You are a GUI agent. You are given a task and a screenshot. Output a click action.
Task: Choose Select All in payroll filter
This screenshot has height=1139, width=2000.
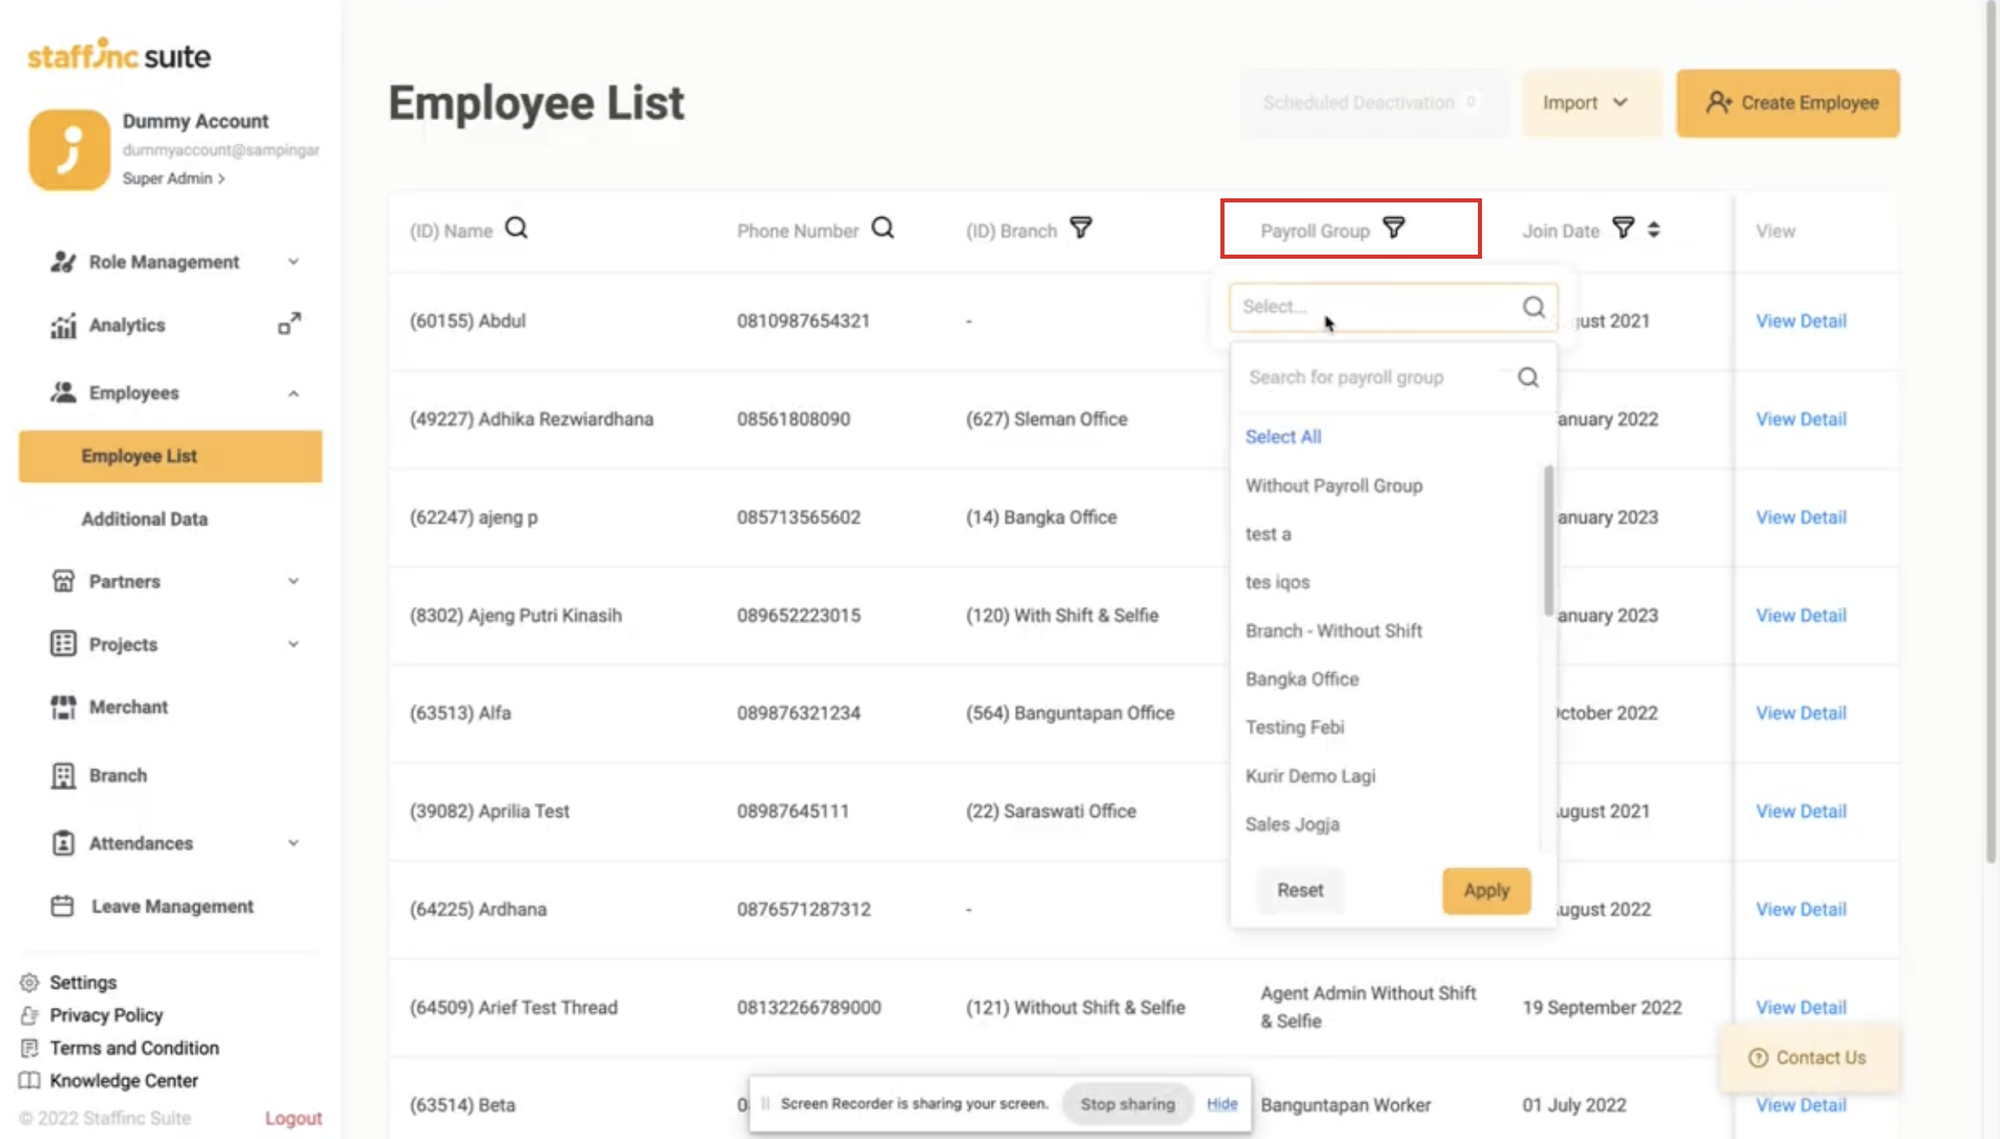1283,437
